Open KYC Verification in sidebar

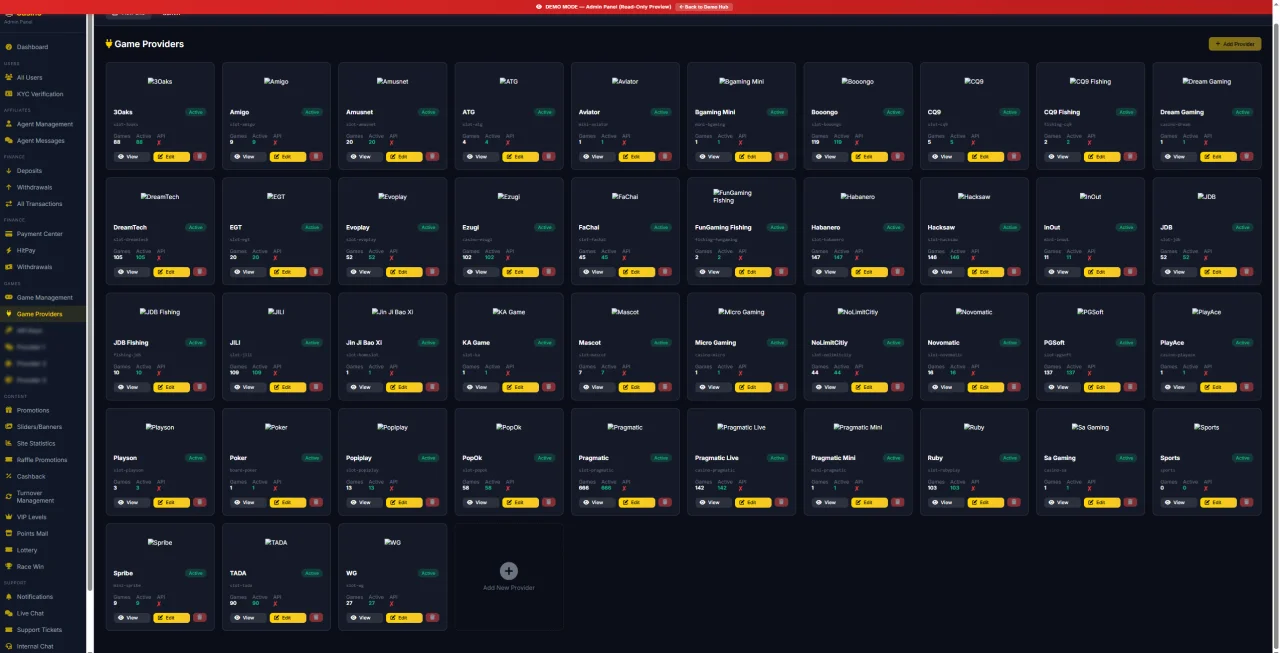tap(44, 94)
